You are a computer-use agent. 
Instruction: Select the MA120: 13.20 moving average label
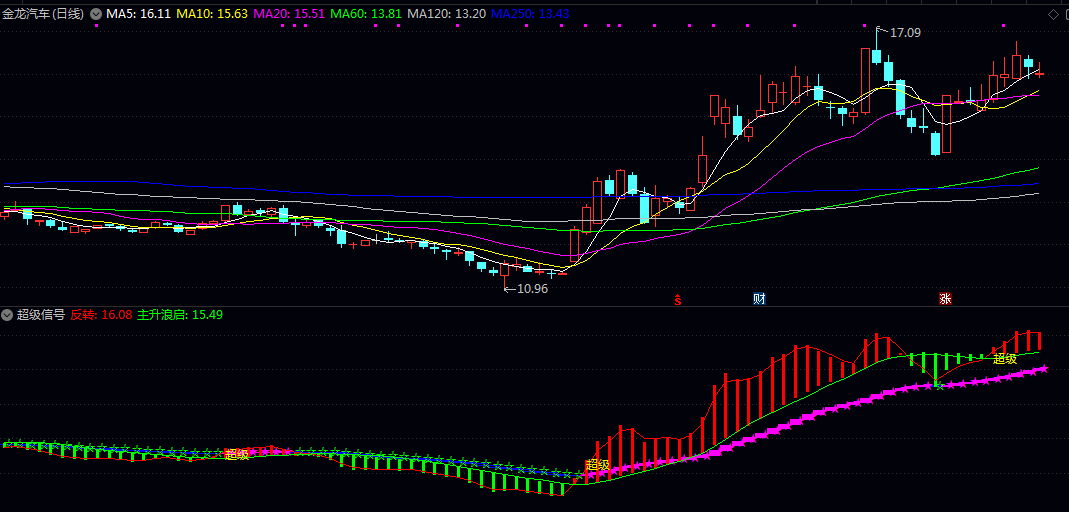pyautogui.click(x=448, y=14)
